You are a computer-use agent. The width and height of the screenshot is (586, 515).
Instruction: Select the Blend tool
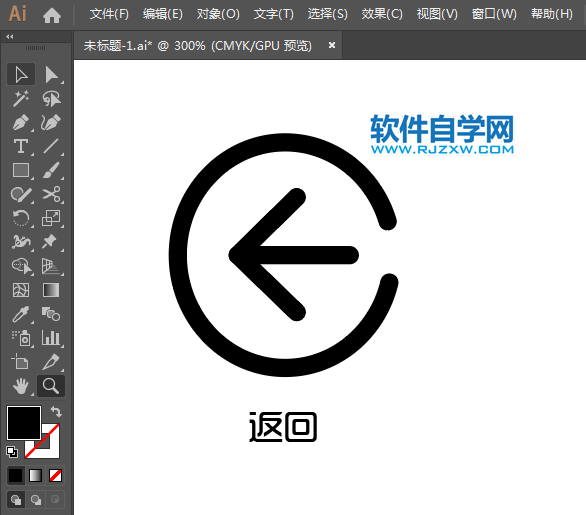tap(51, 314)
